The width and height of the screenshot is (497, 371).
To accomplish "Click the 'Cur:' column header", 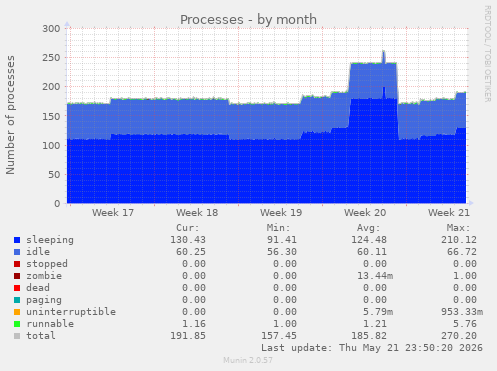I will click(188, 228).
